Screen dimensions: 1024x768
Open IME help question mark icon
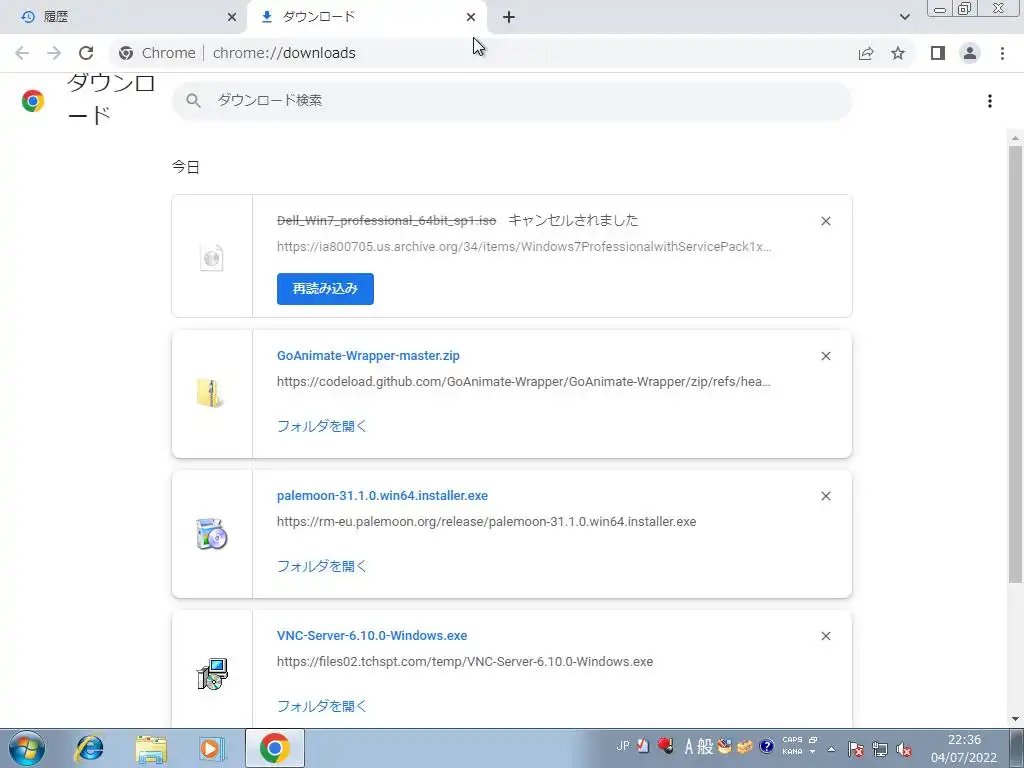click(x=767, y=746)
